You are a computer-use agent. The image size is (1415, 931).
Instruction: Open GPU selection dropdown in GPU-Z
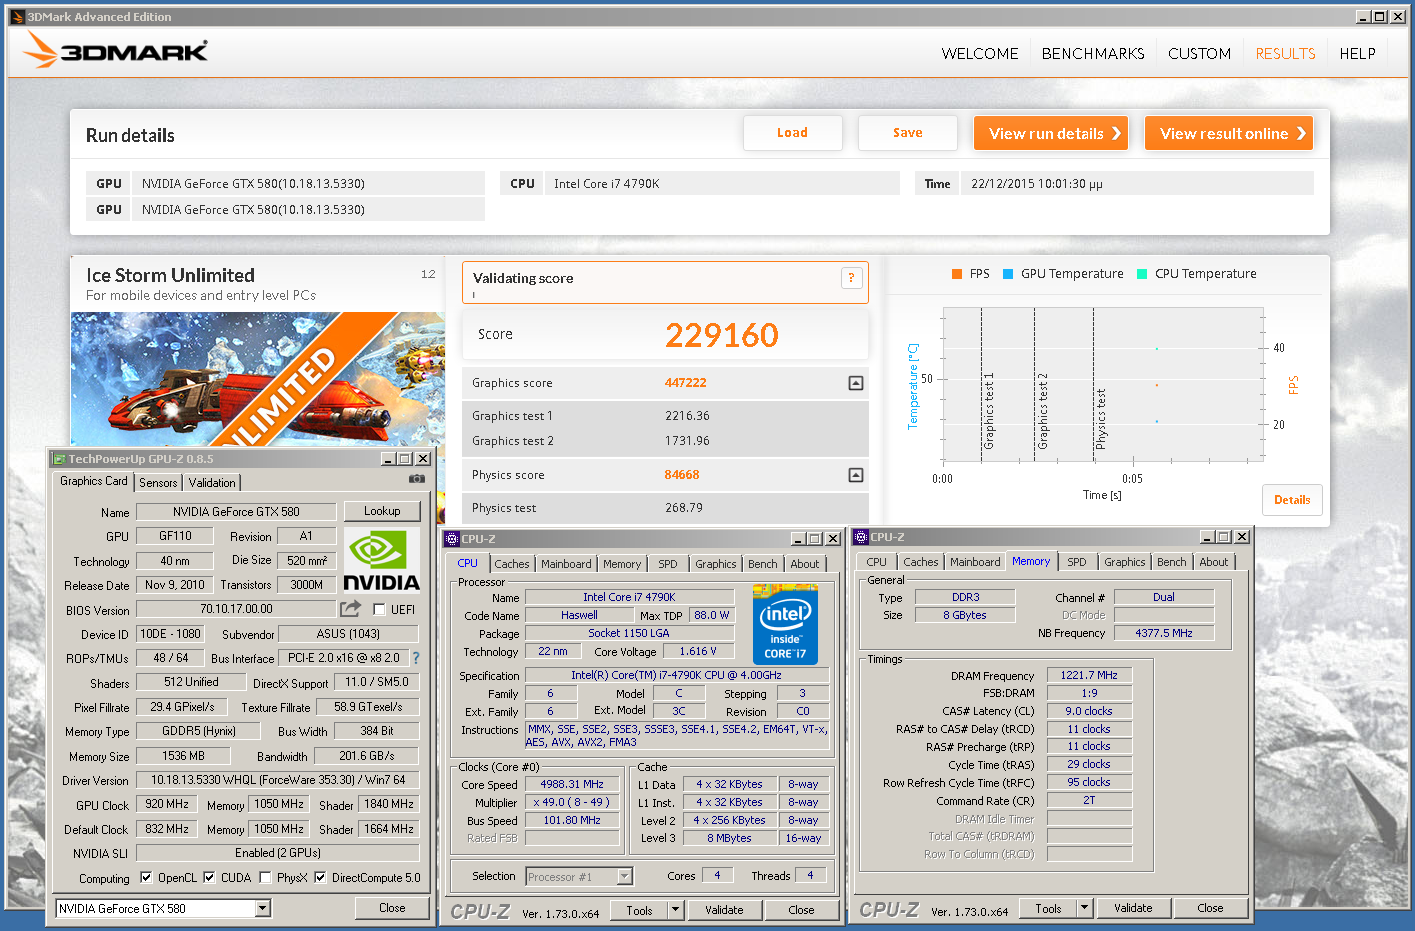point(262,908)
